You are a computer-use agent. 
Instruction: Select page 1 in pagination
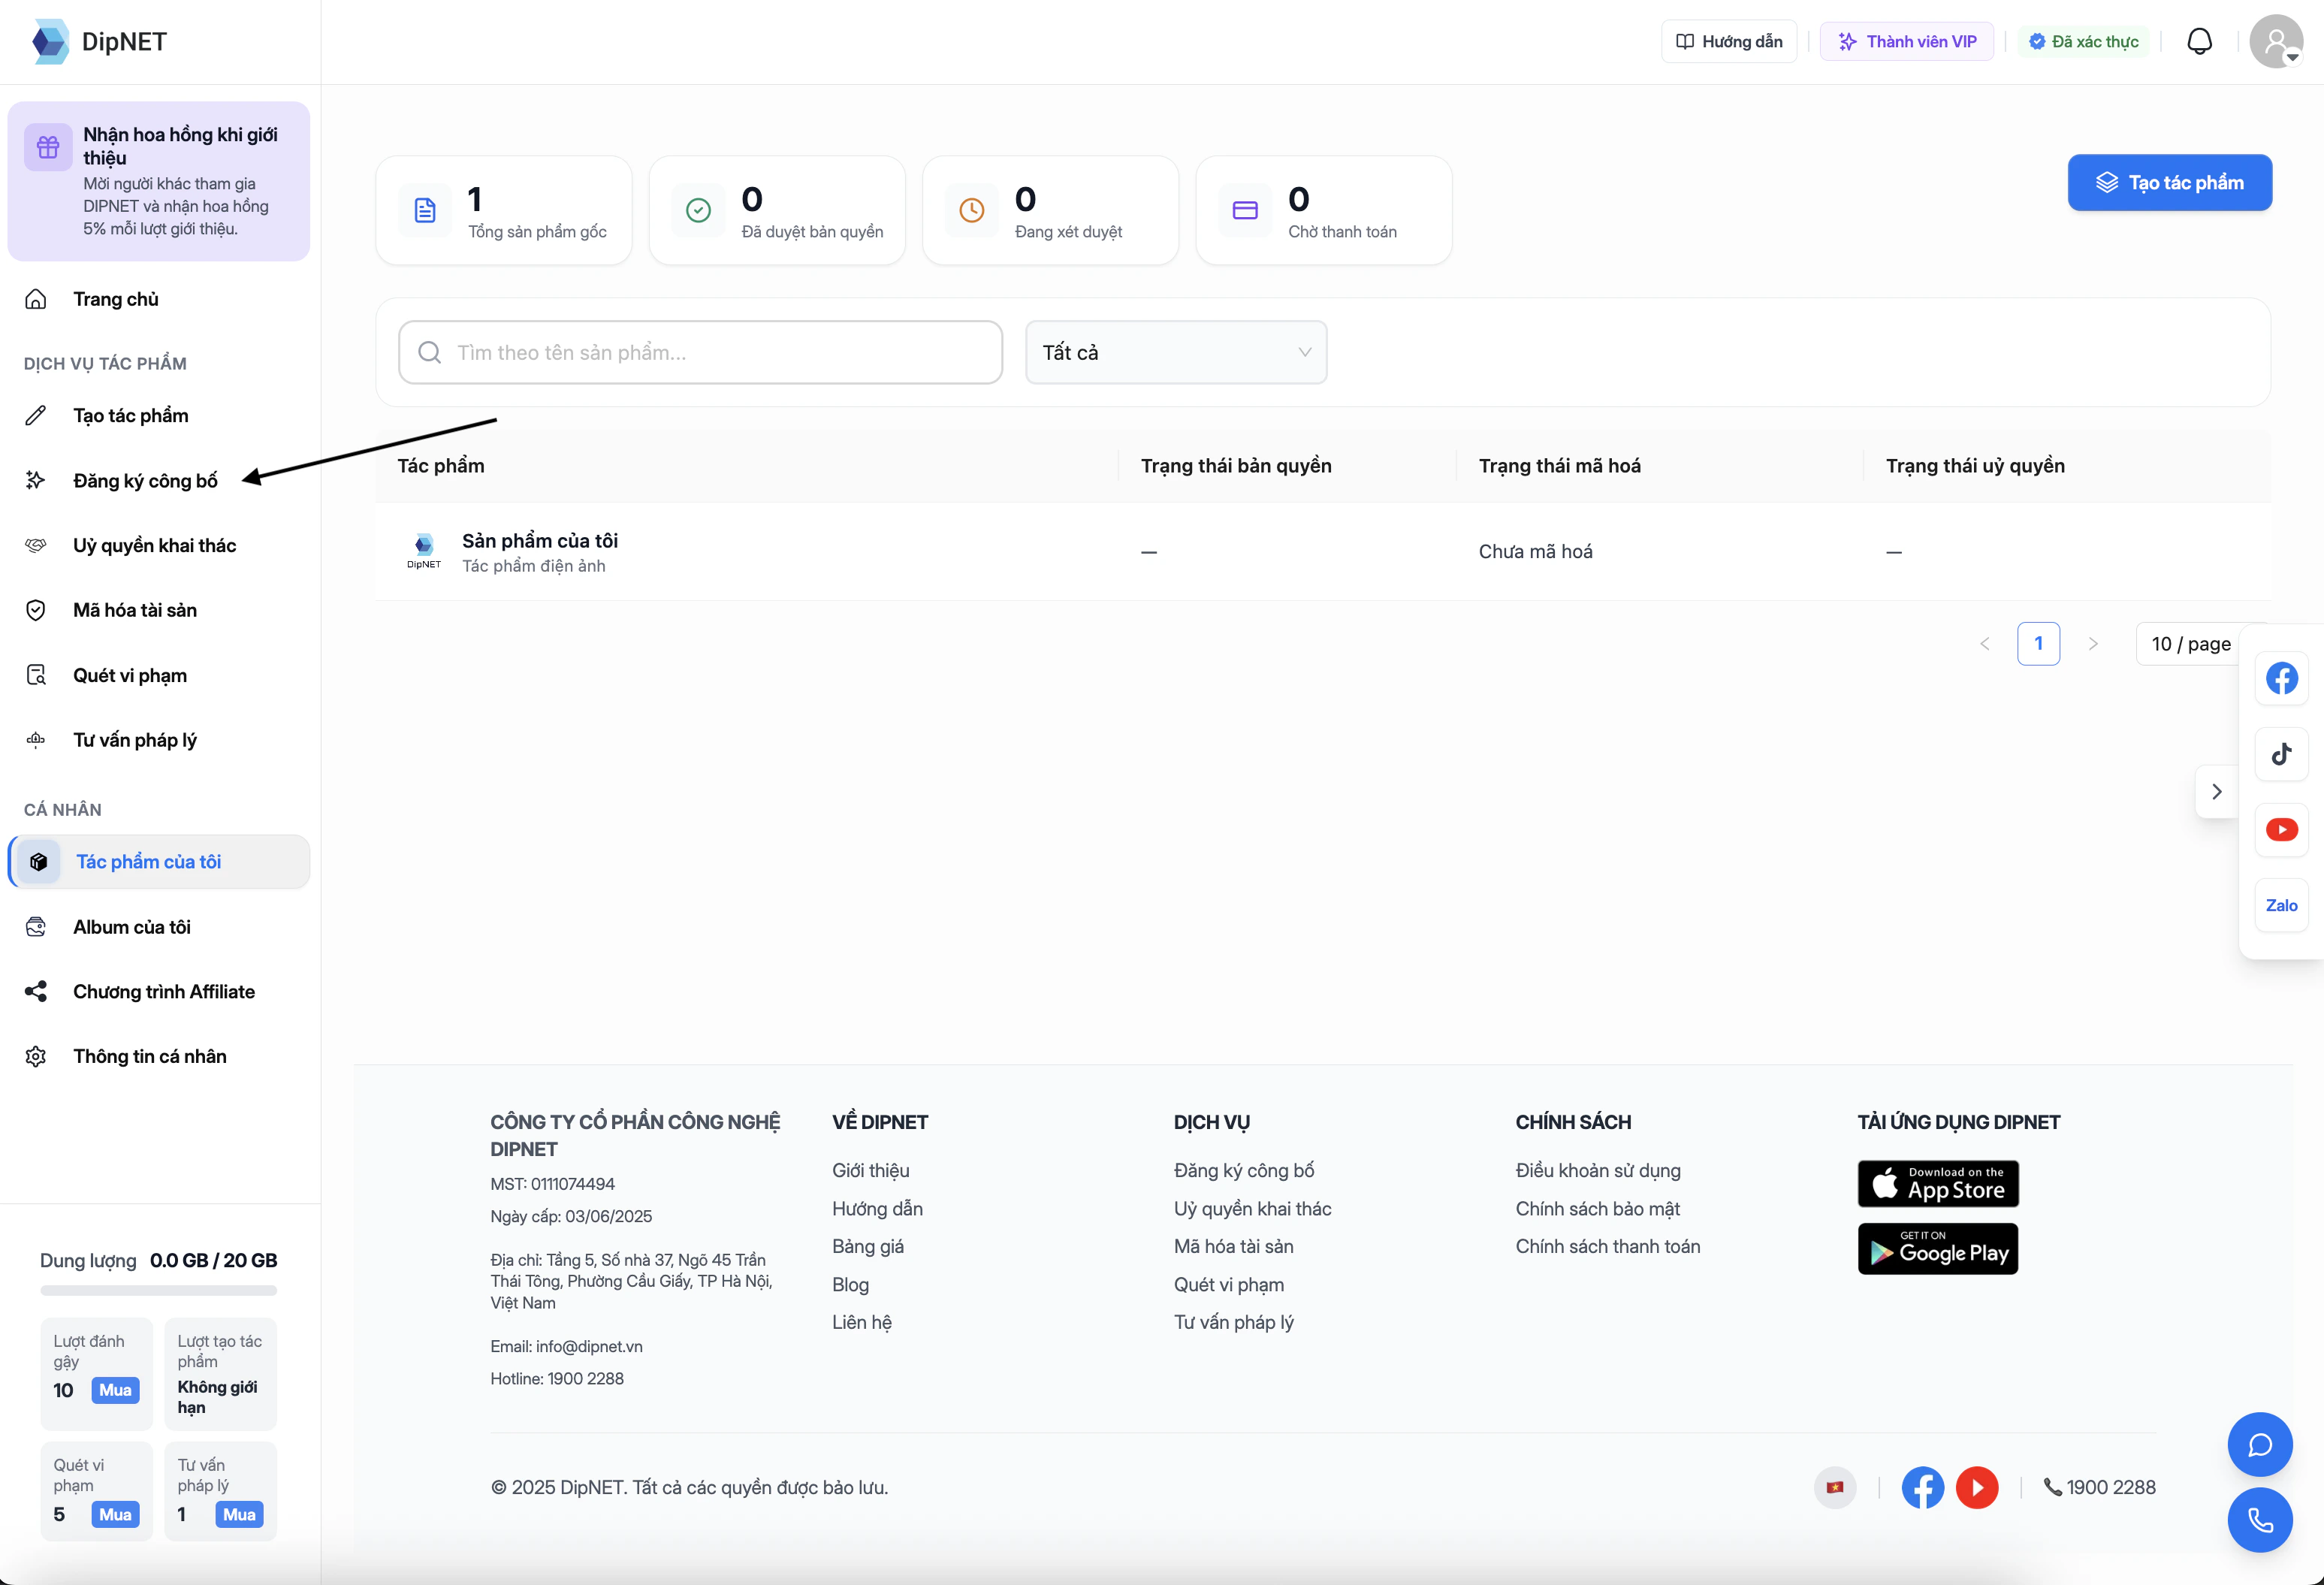[x=2039, y=643]
